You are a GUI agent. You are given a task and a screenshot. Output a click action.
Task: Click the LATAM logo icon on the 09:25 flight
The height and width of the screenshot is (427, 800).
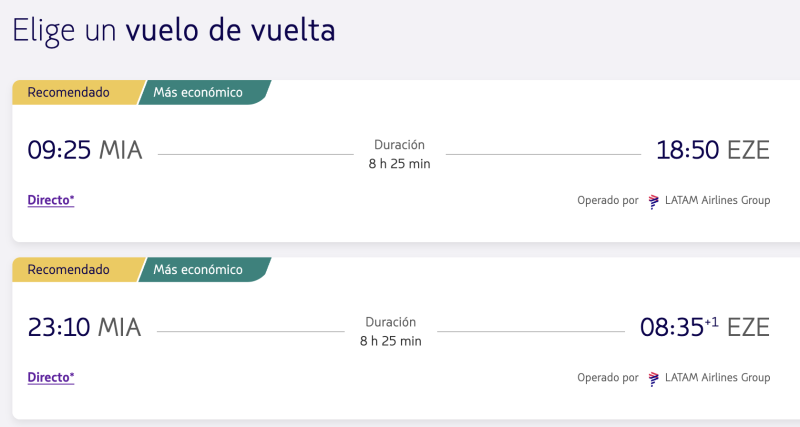654,201
